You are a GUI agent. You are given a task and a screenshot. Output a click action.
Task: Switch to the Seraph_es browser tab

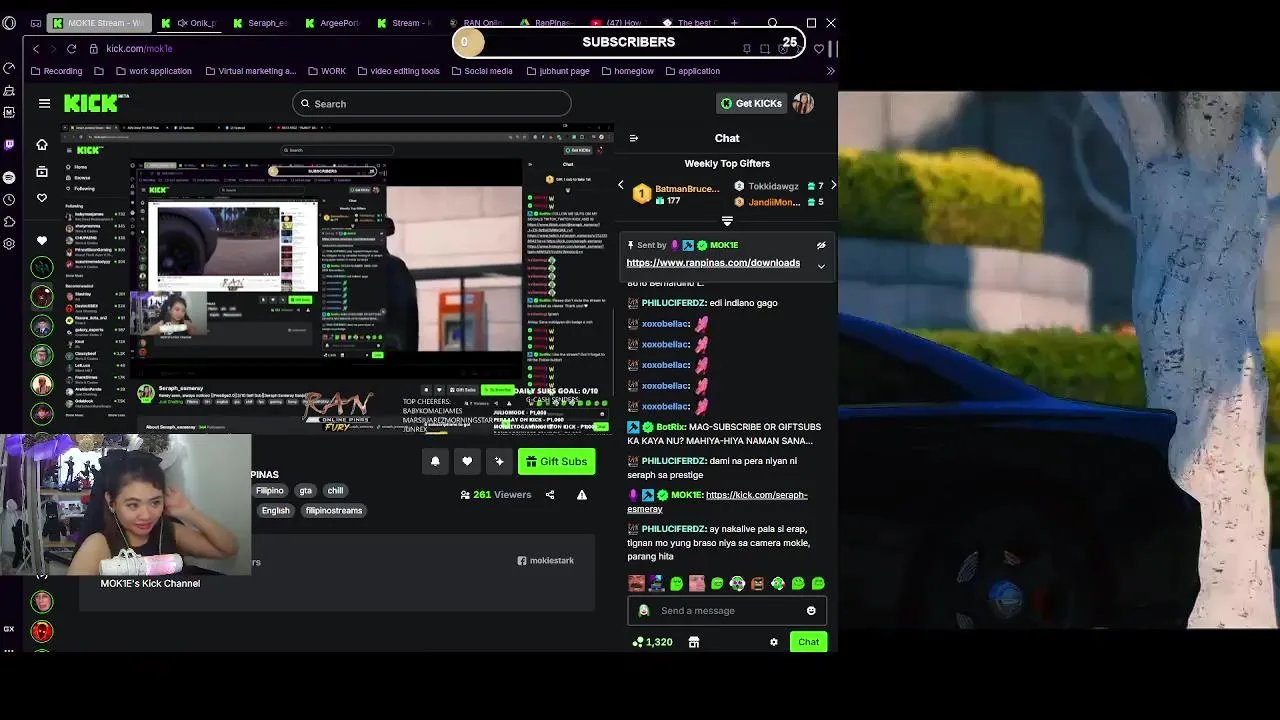[x=260, y=22]
